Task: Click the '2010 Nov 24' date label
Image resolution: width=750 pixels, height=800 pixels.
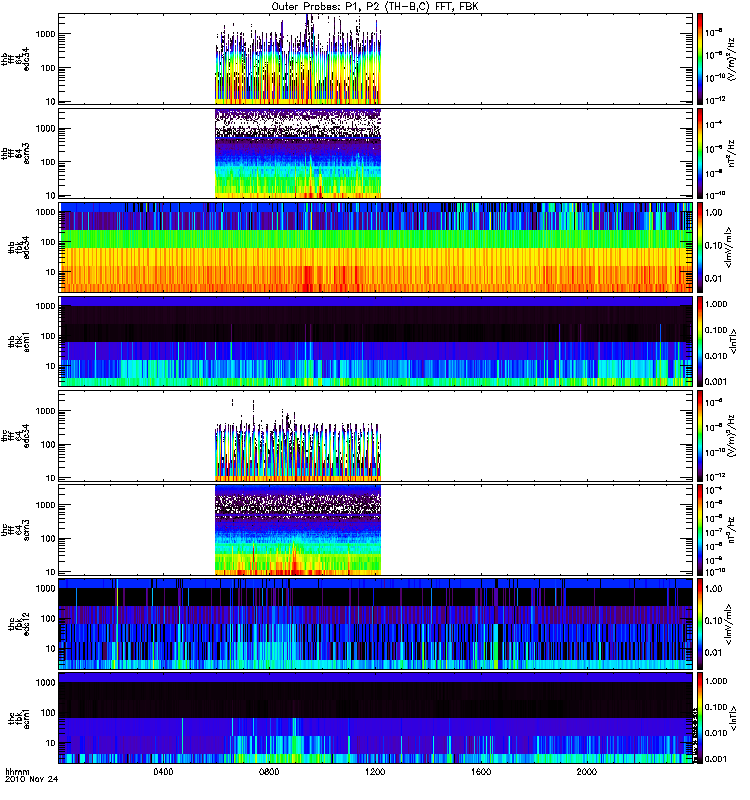Action: (32, 779)
